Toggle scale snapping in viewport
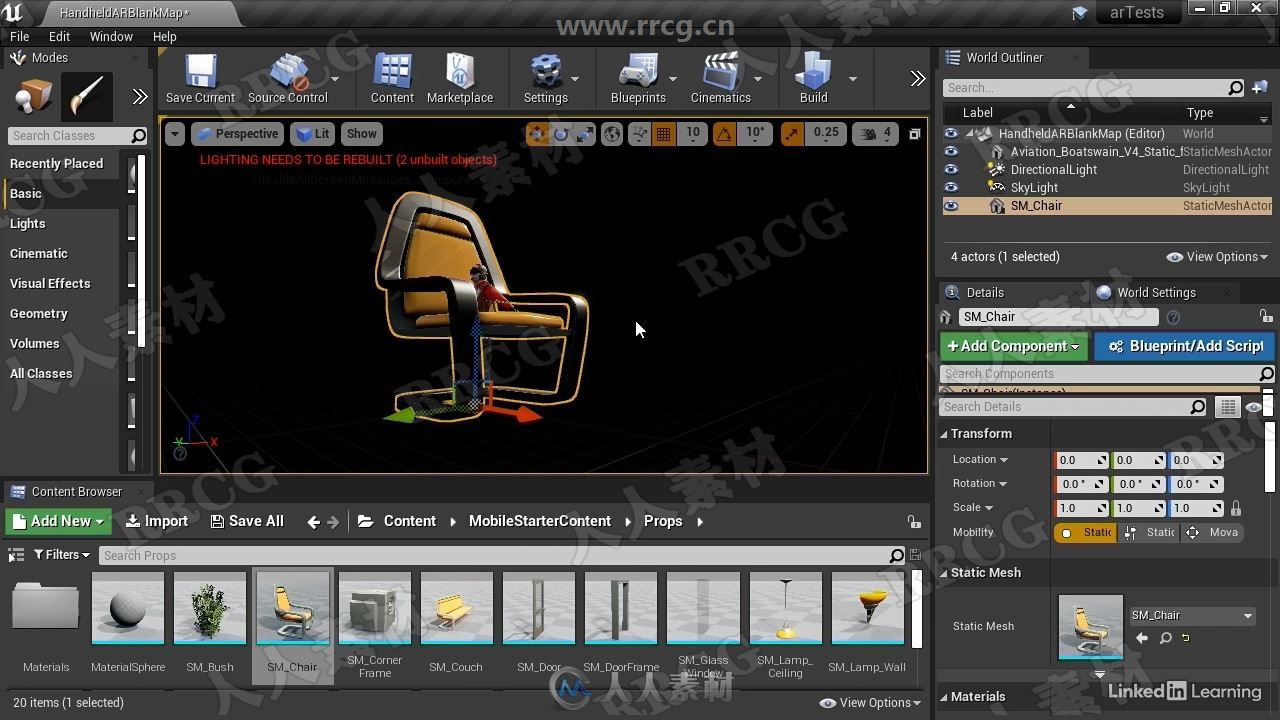 coord(792,133)
